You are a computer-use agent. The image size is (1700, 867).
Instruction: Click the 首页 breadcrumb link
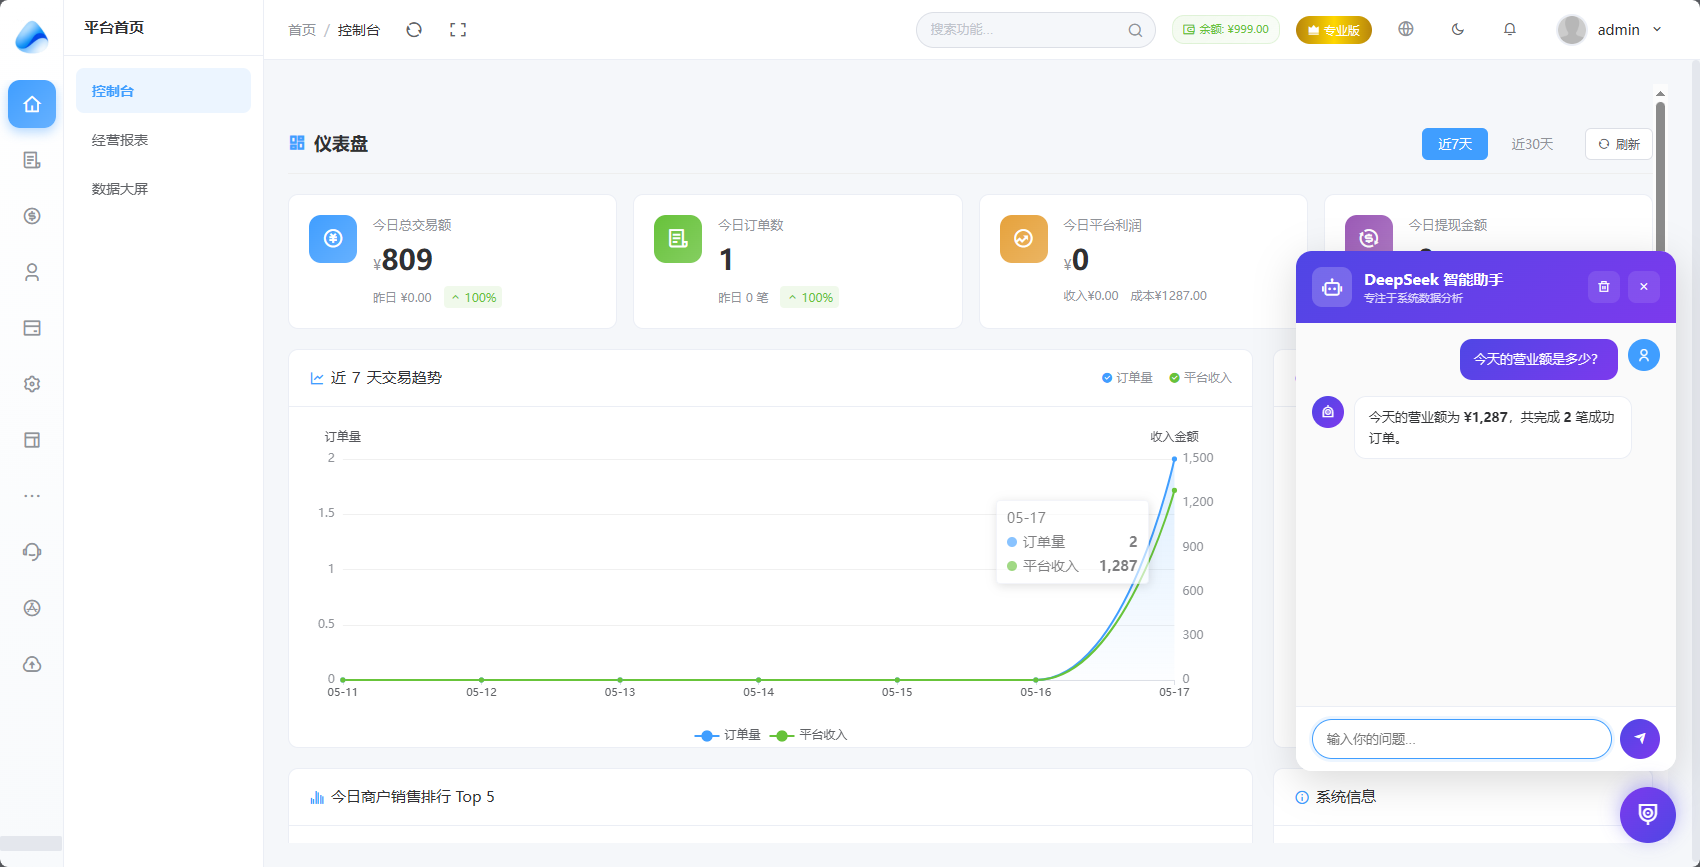point(302,30)
